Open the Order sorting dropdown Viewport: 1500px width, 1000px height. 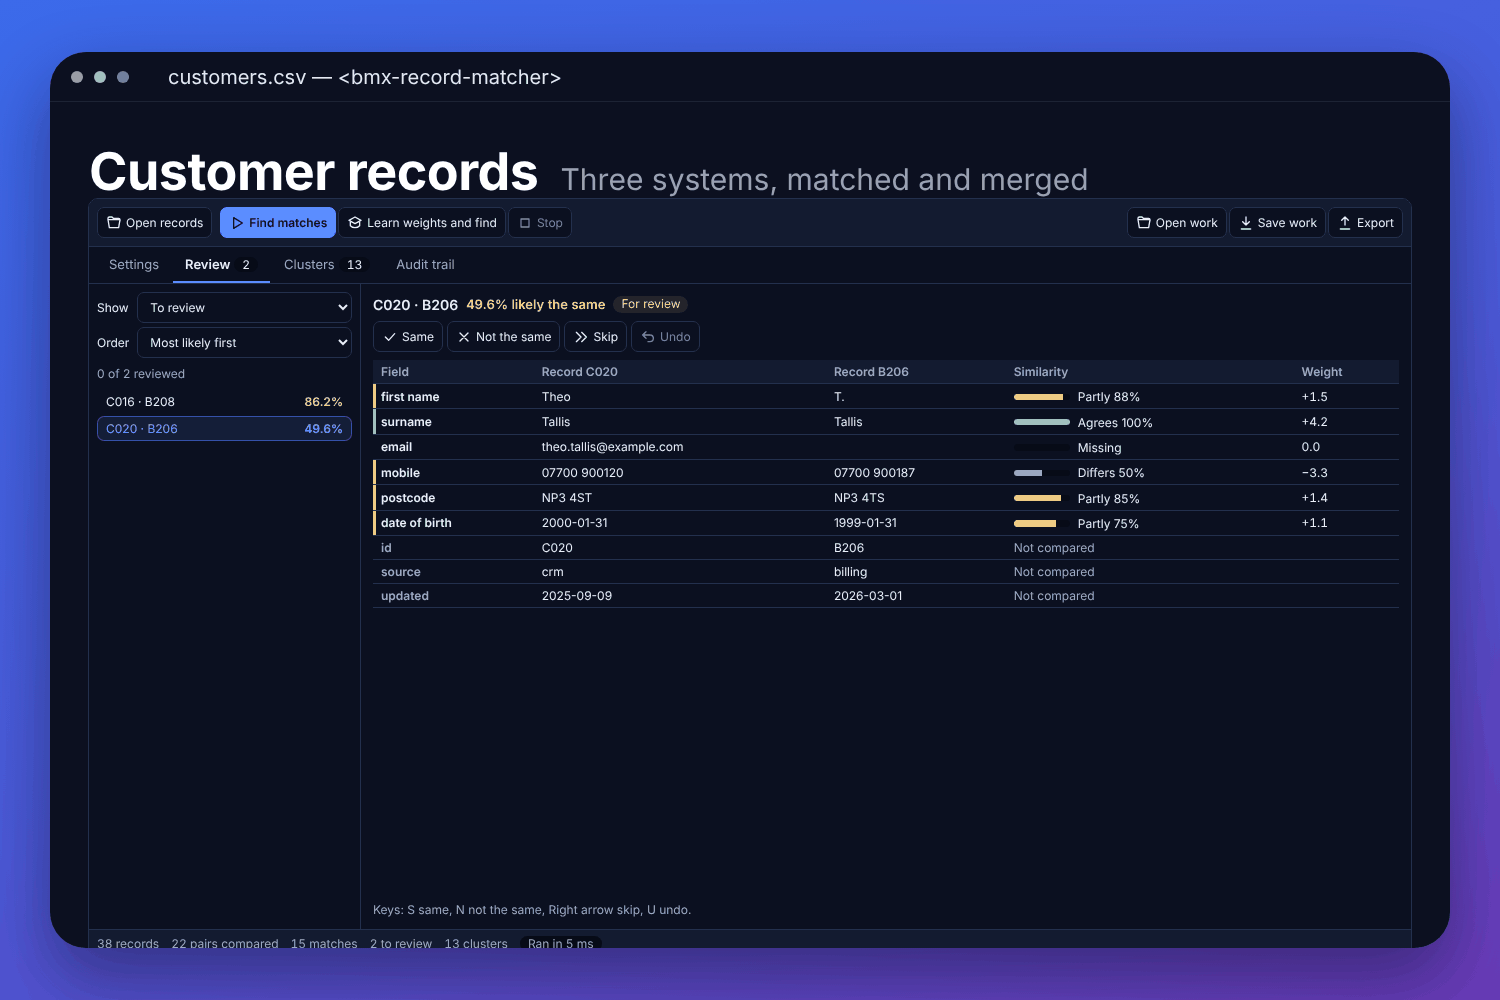coord(244,343)
